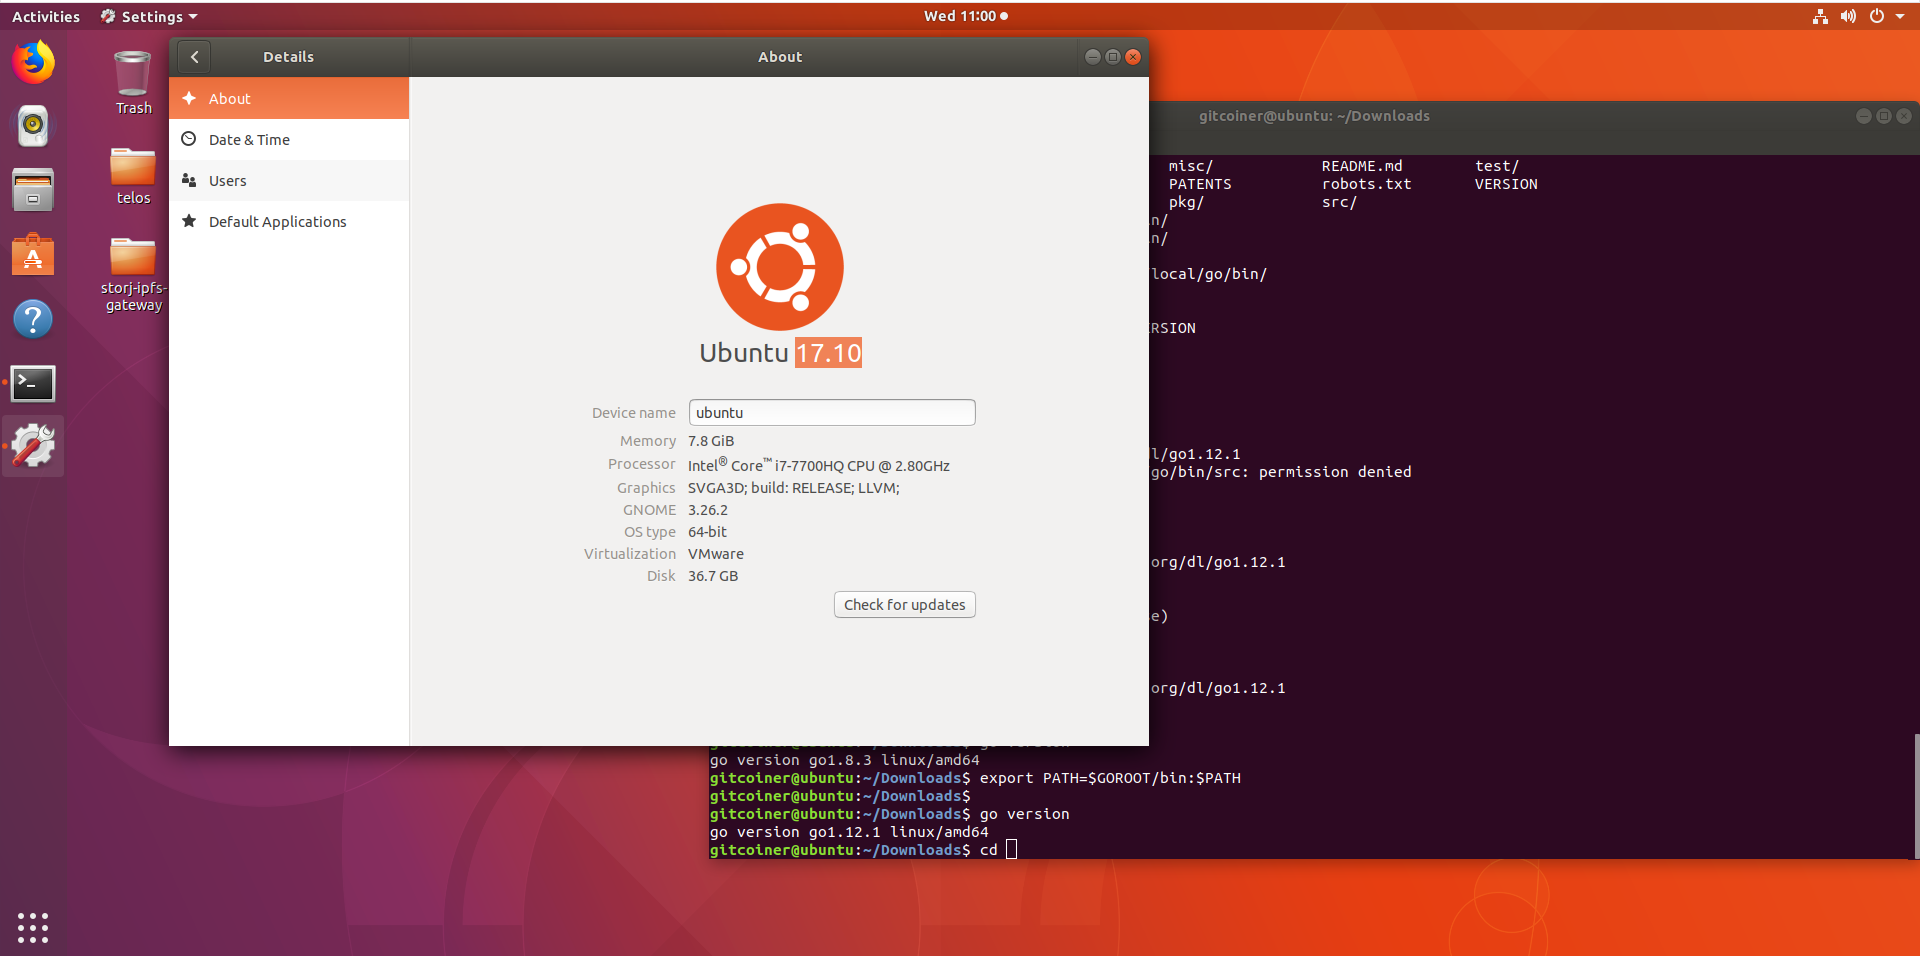Screen dimensions: 1920x956
Task: Click the Processor value i7-7700HQ
Action: click(x=819, y=466)
